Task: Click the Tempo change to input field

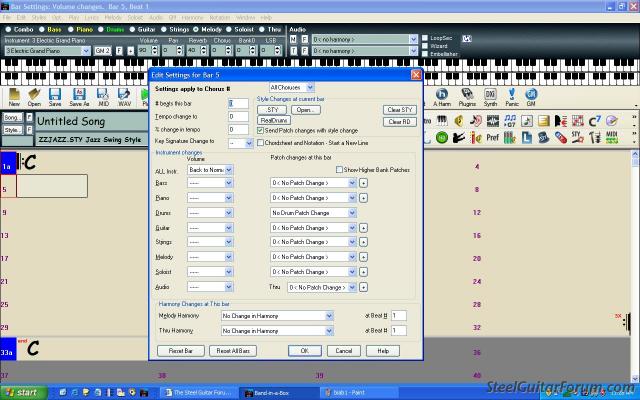Action: 238,116
